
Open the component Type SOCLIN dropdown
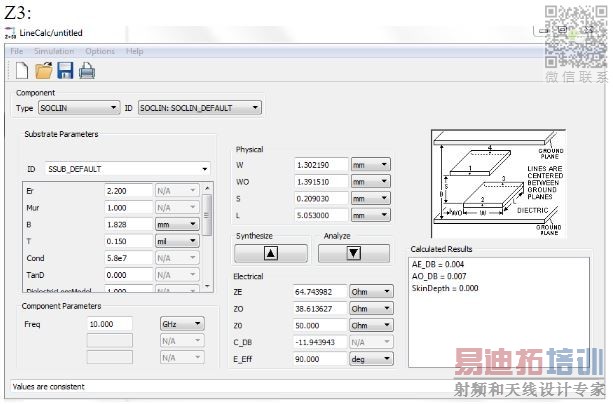79,108
